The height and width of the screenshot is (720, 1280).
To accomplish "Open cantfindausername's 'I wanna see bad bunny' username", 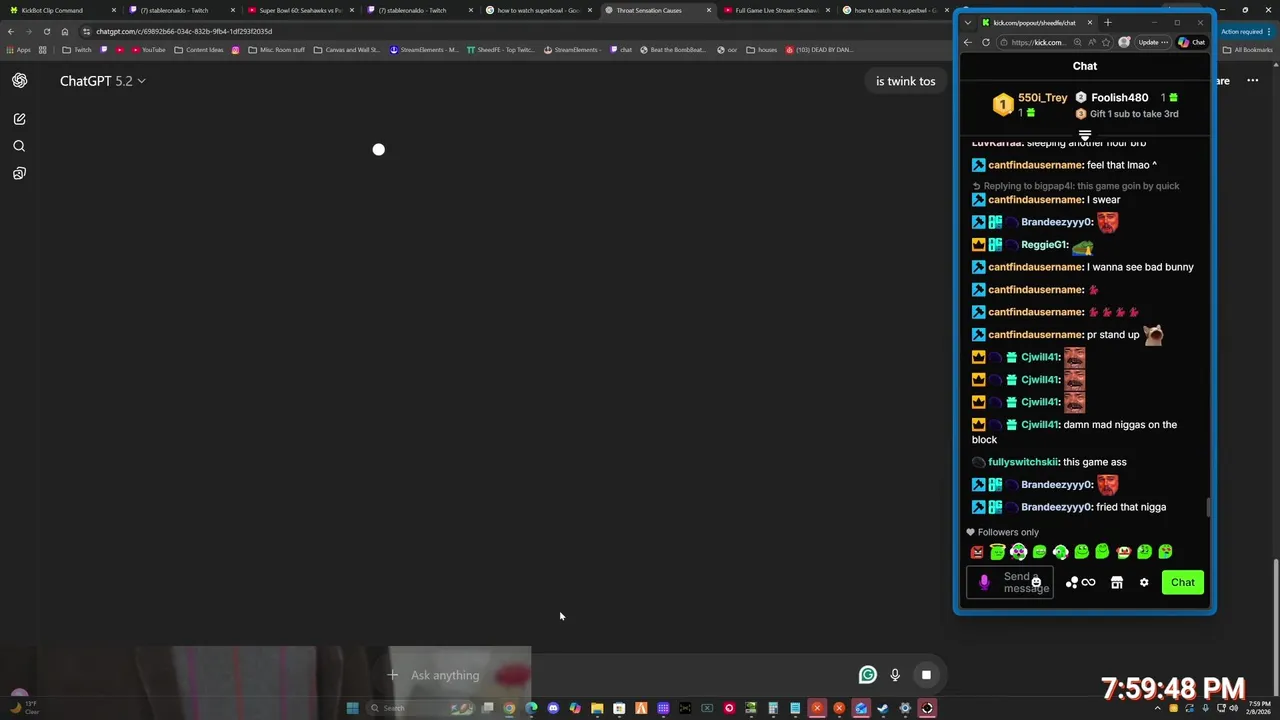I will pyautogui.click(x=1035, y=267).
